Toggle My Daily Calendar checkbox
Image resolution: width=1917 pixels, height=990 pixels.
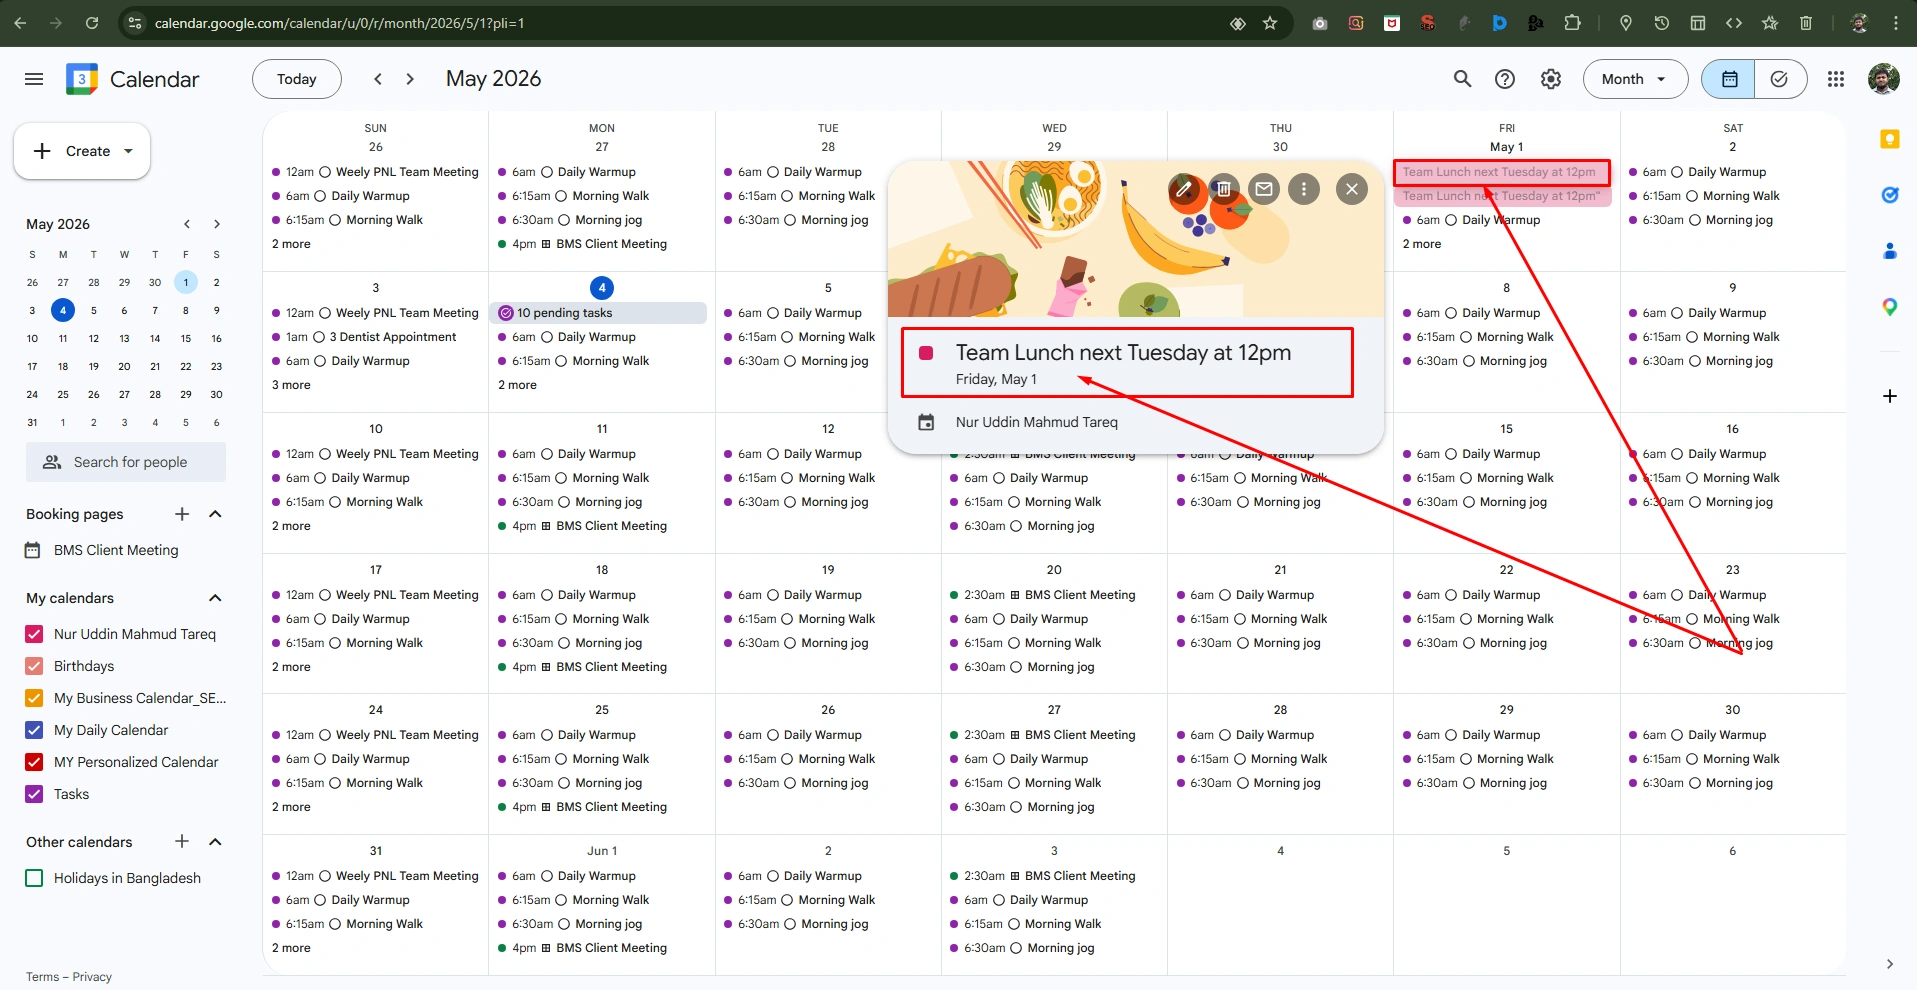(x=34, y=730)
